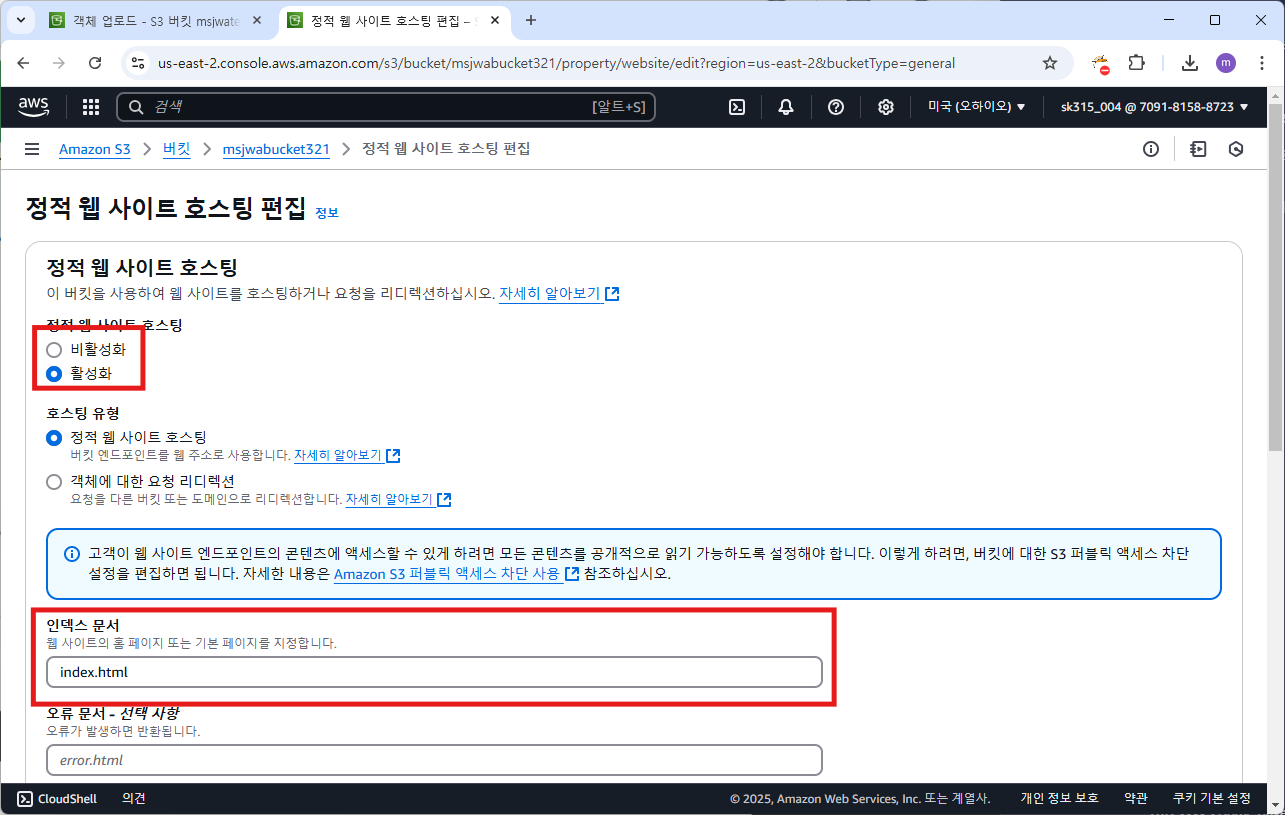1285x815 pixels.
Task: Open the region dropdown 미국 (오하이오)
Action: pyautogui.click(x=977, y=107)
